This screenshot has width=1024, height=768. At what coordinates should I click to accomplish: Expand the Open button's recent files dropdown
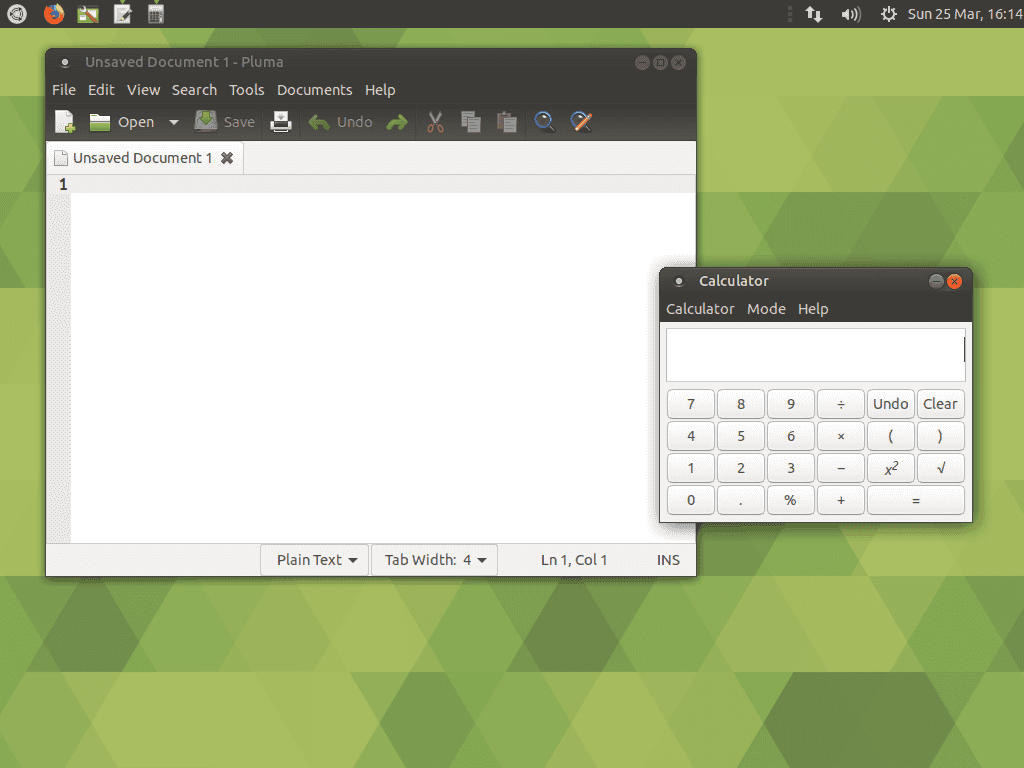pyautogui.click(x=173, y=121)
